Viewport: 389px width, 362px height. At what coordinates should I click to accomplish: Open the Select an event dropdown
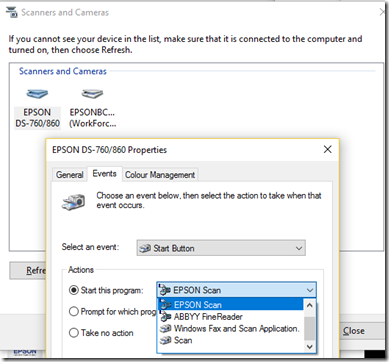click(221, 248)
